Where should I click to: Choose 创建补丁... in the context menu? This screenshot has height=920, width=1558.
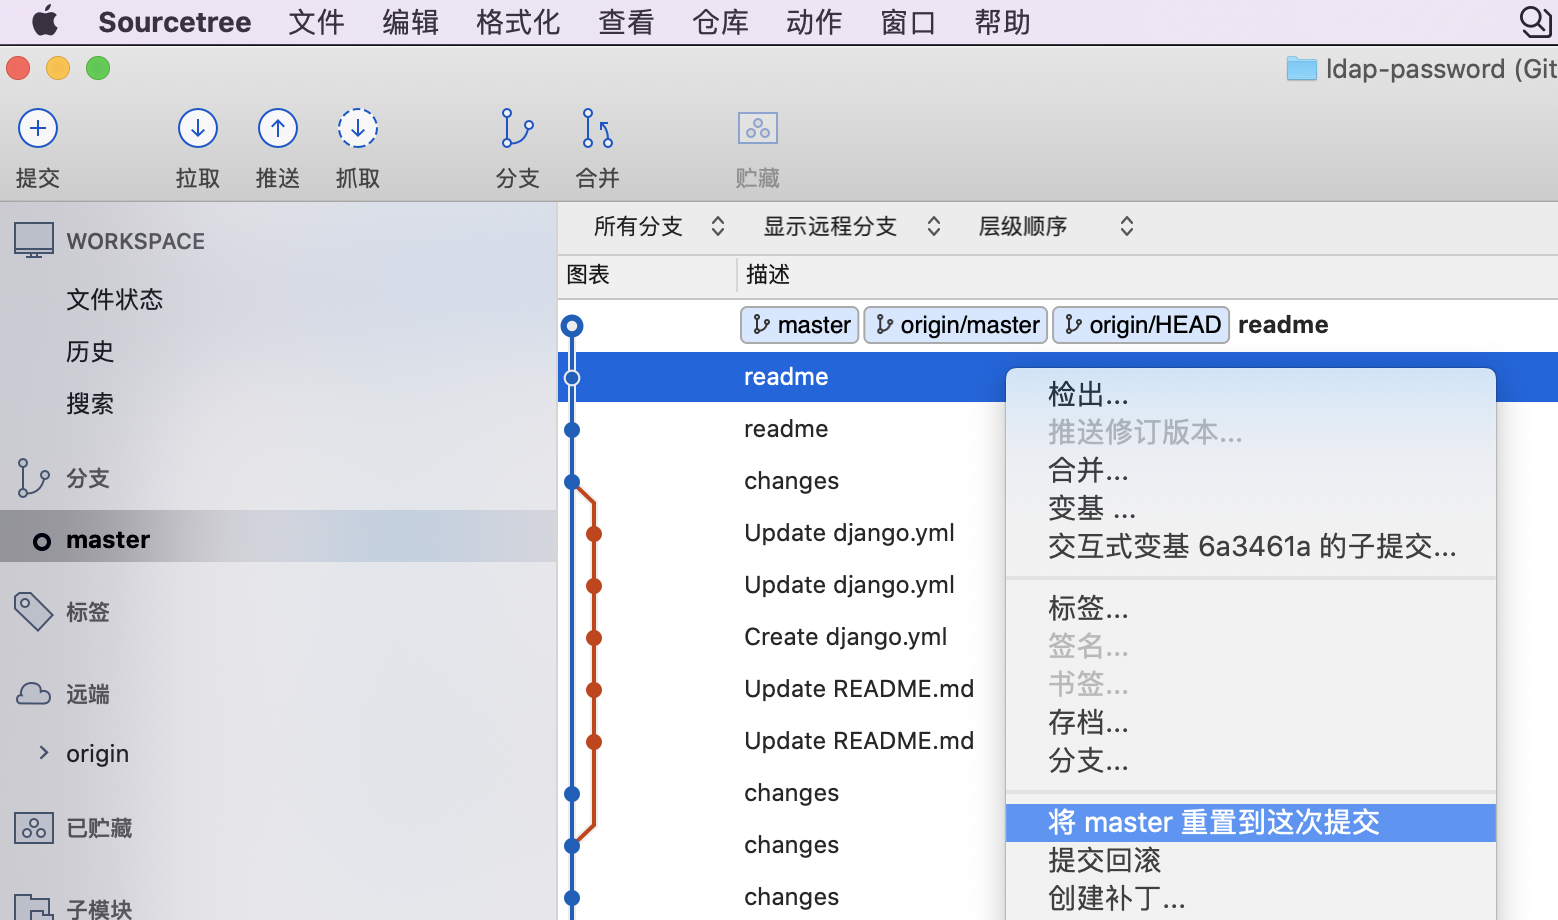1251,899
